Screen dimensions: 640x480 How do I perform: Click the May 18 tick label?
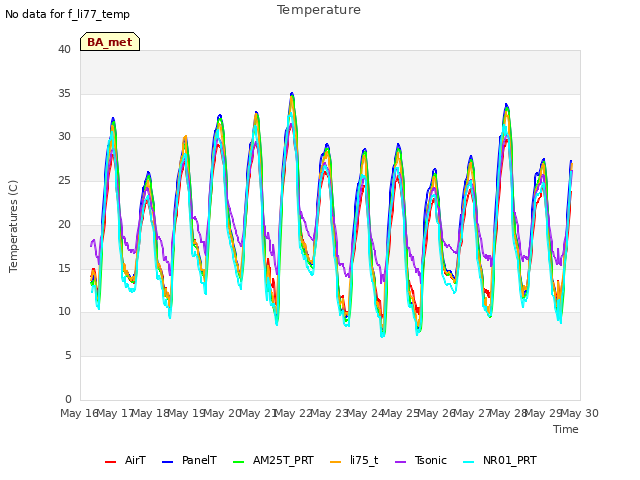pyautogui.click(x=151, y=413)
